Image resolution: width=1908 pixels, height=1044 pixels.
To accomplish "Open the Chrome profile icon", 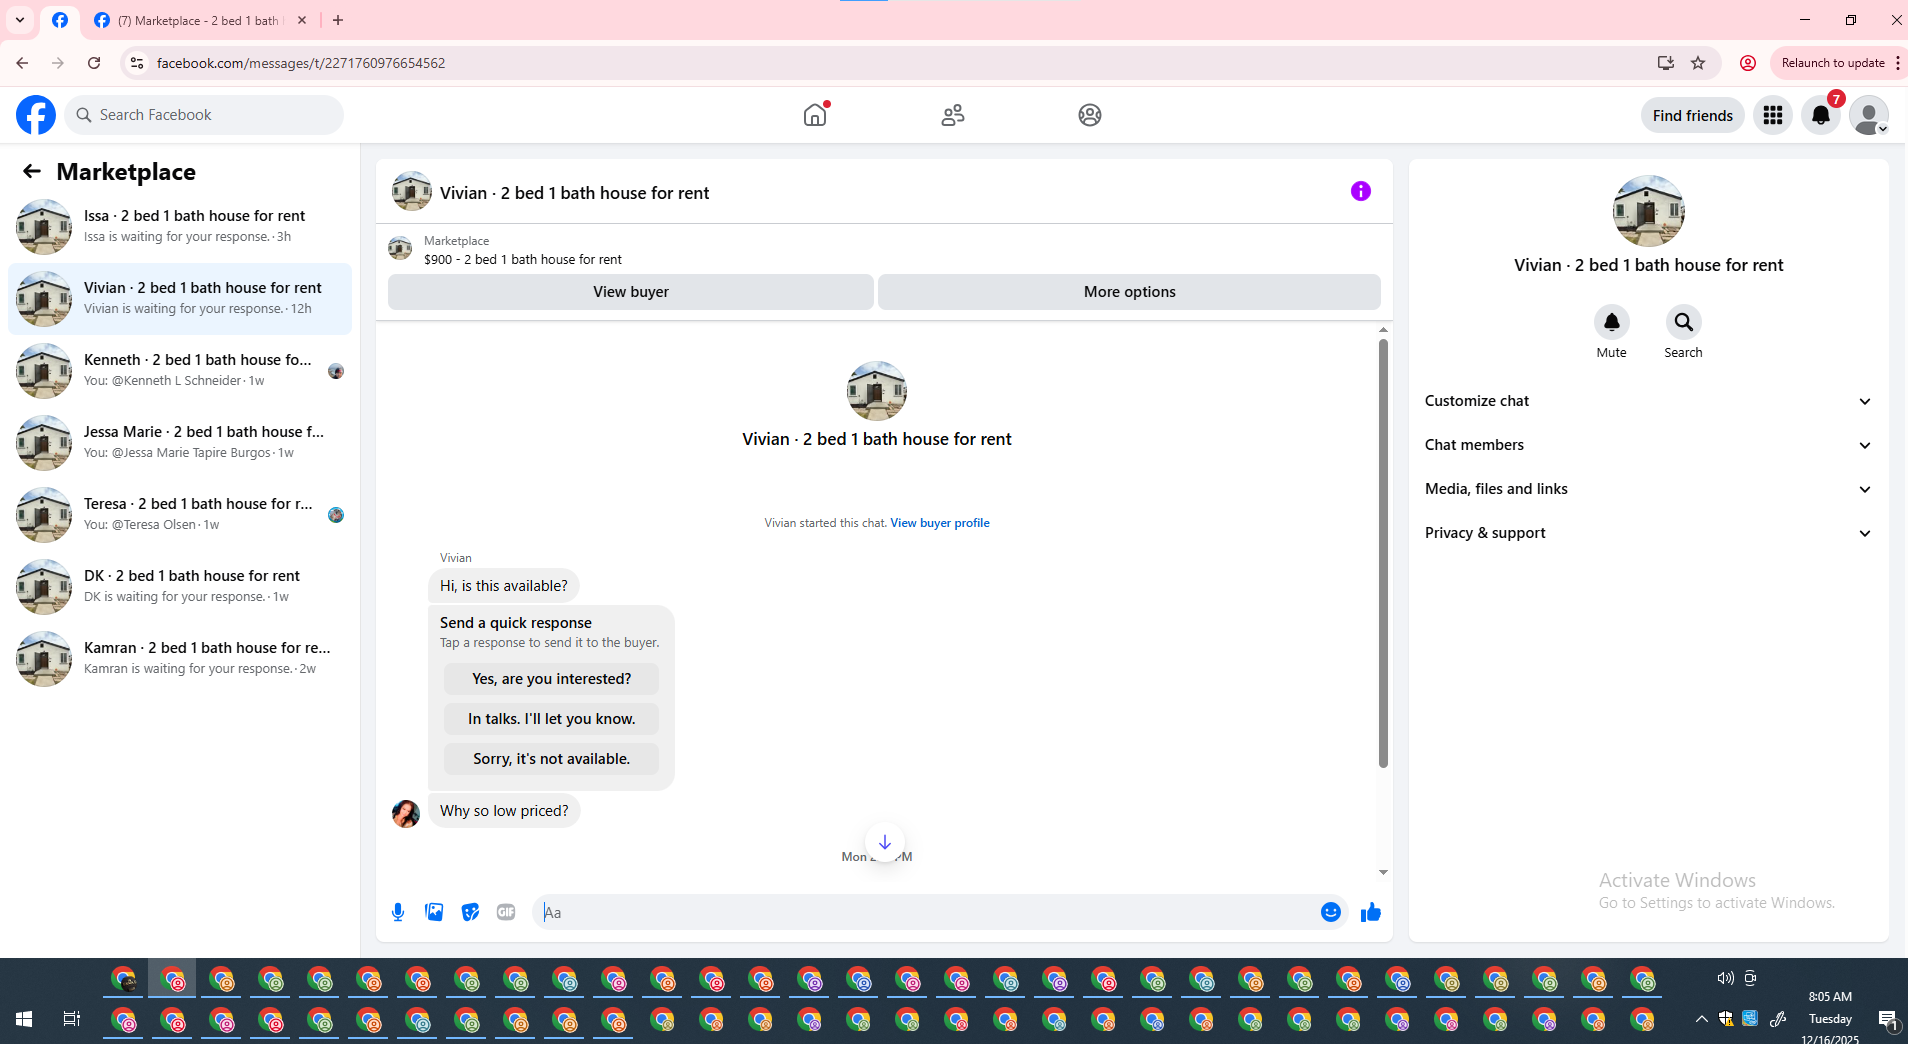I will 1748,63.
